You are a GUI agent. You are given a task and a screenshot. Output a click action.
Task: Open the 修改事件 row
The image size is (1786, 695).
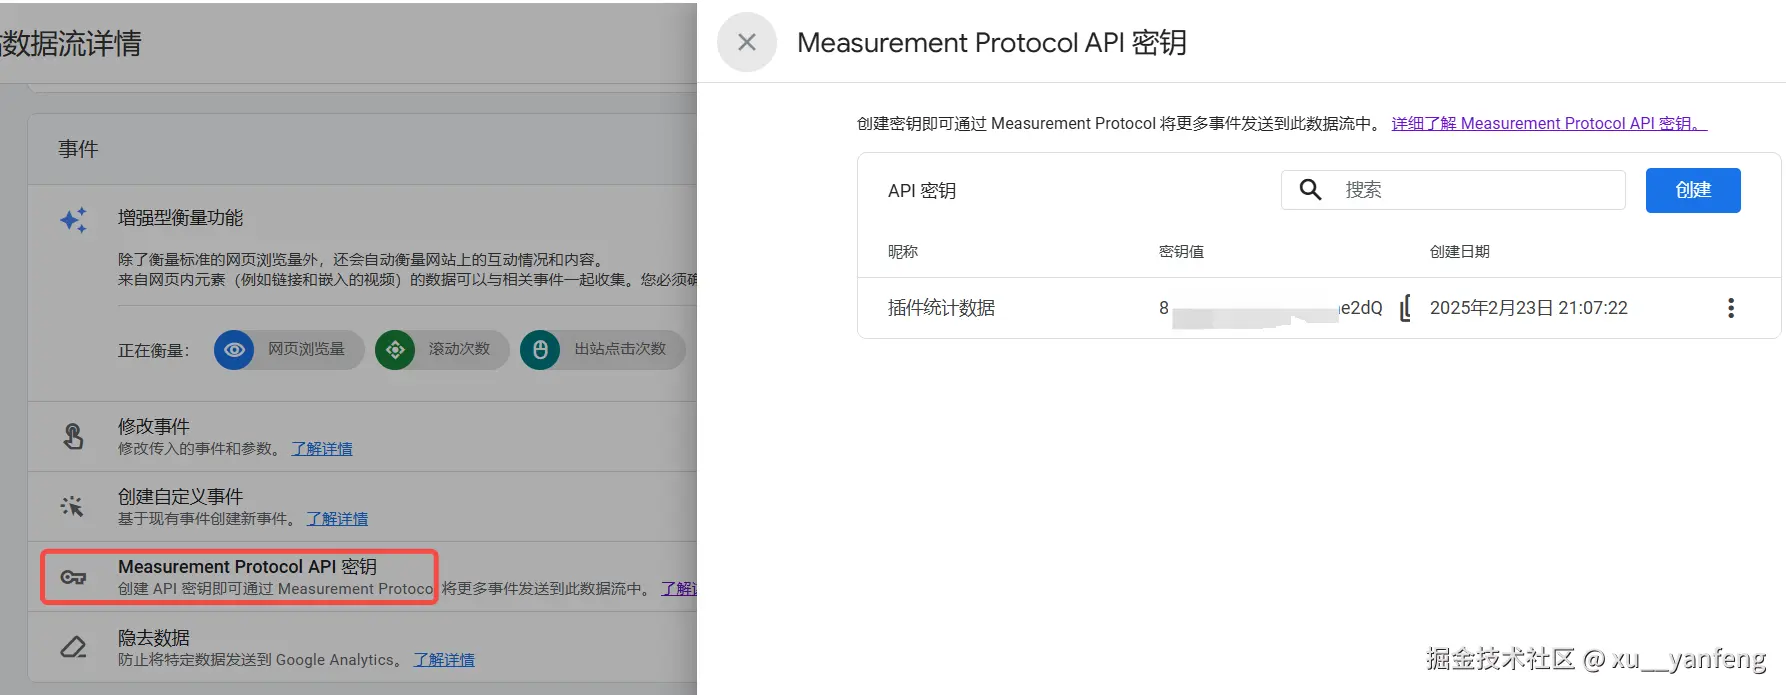[362, 437]
